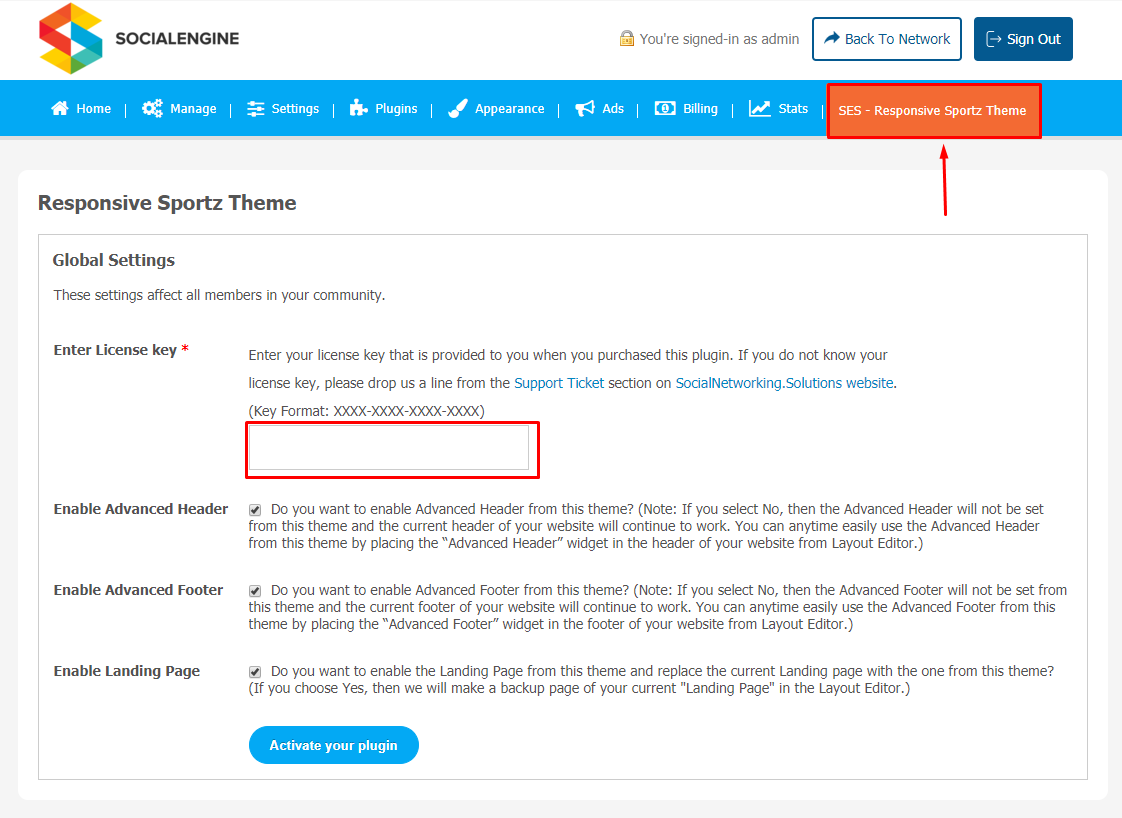Screen dimensions: 1122x818
Task: Click "These settings affect all members" text
Action: pyautogui.click(x=219, y=295)
